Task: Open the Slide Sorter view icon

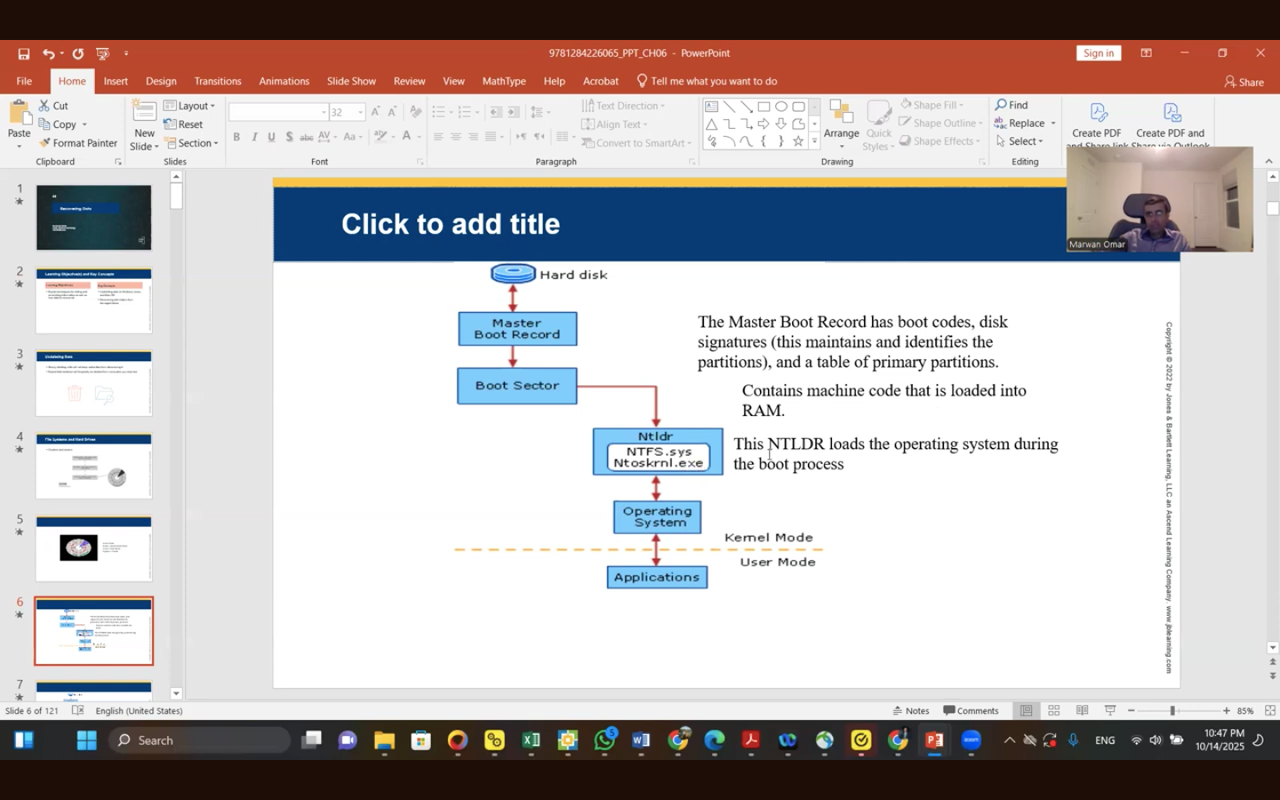Action: 1053,711
